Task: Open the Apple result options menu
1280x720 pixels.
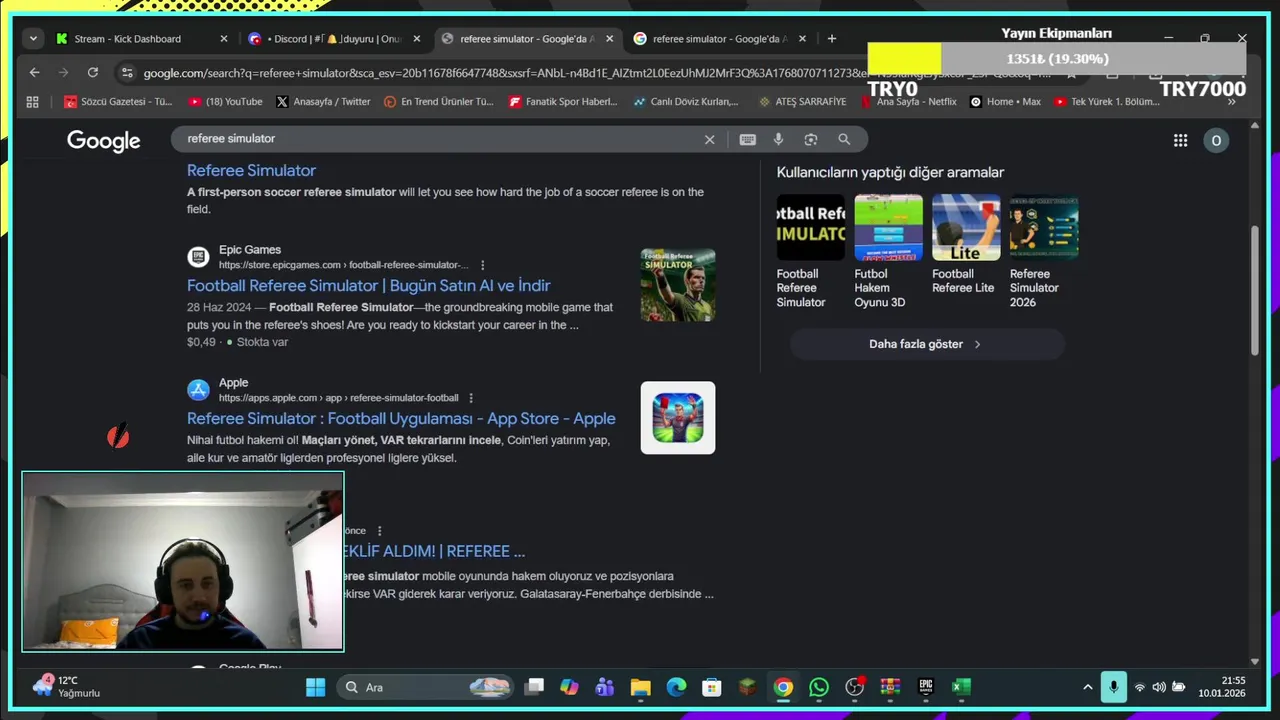Action: [x=471, y=398]
